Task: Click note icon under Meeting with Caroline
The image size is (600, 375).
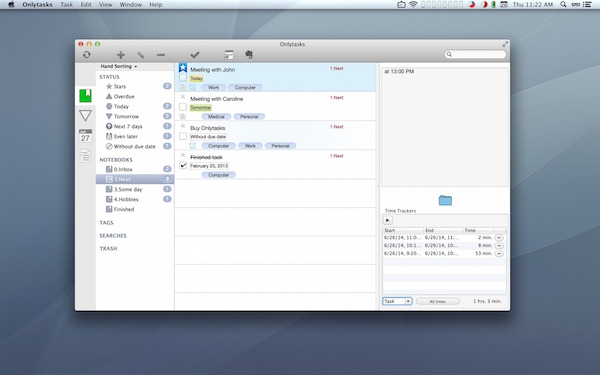Action: (183, 116)
